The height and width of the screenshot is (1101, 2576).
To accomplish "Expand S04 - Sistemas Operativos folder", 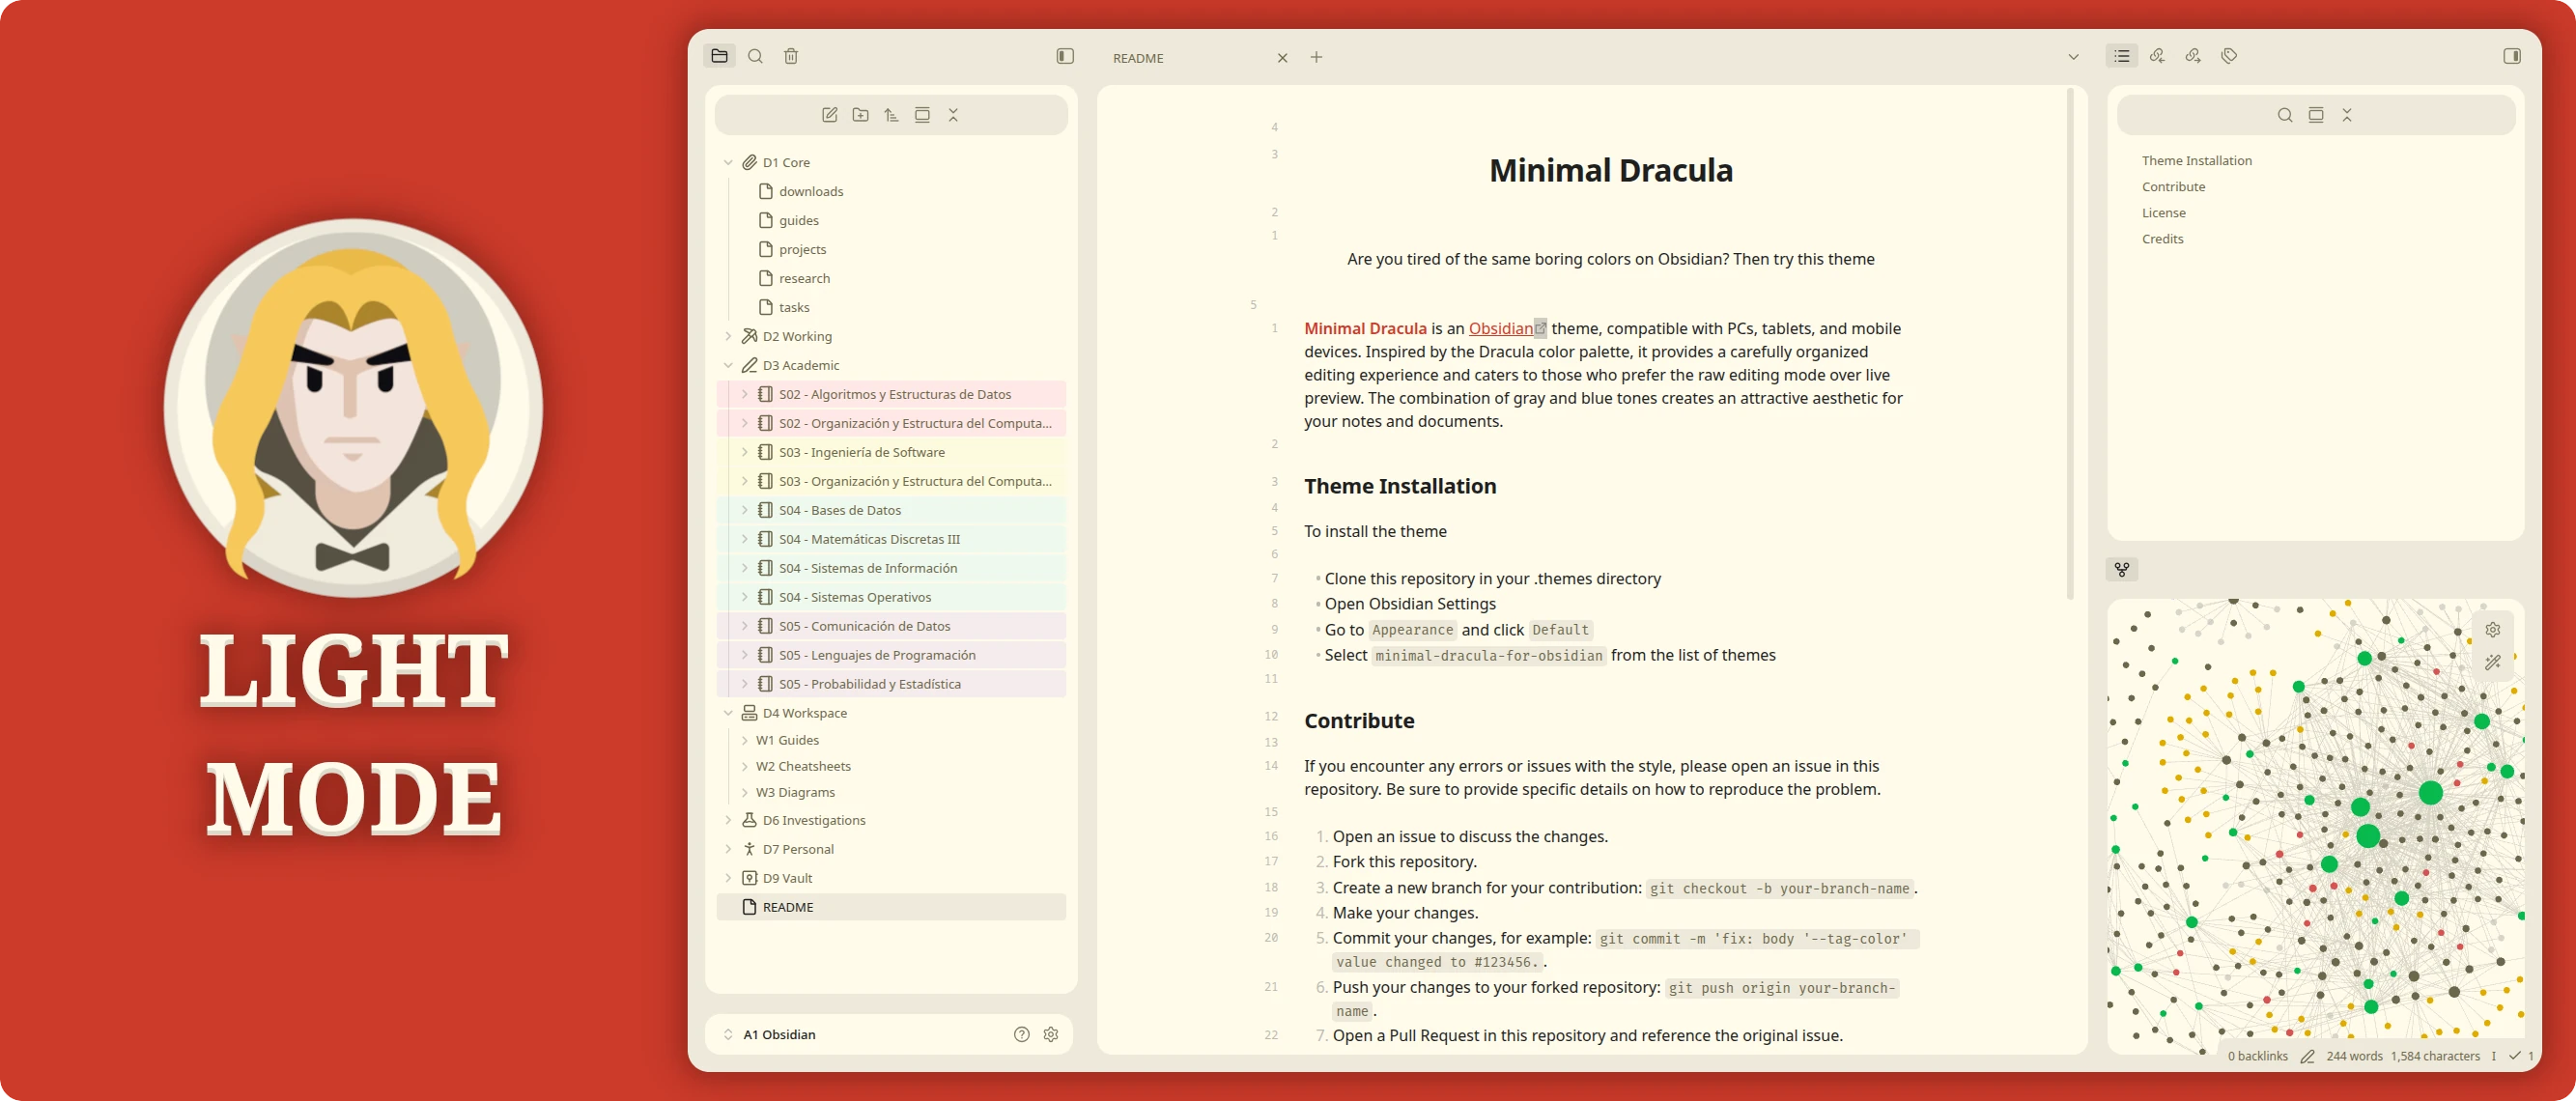I will [x=744, y=597].
